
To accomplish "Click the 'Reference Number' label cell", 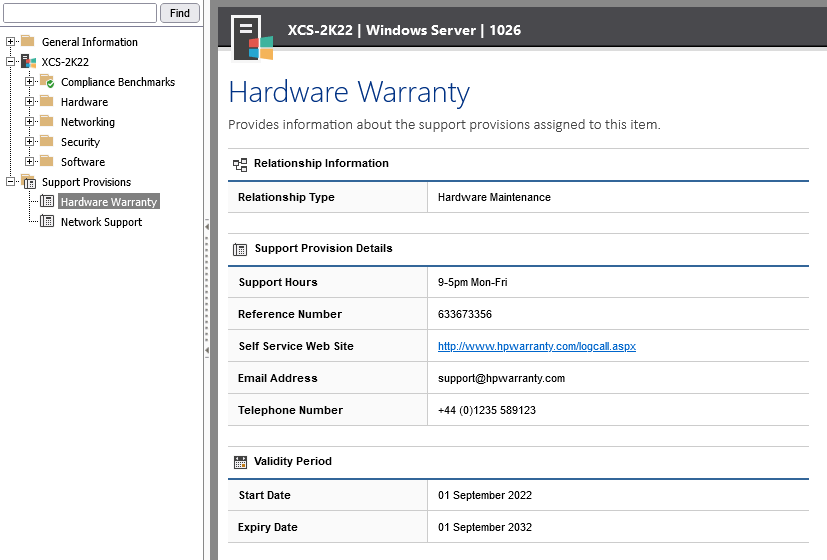I will [328, 314].
